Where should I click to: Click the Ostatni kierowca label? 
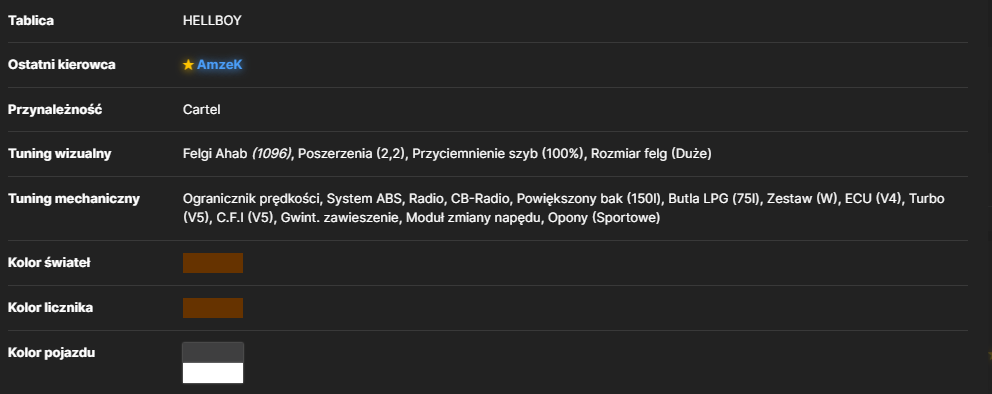pyautogui.click(x=61, y=65)
